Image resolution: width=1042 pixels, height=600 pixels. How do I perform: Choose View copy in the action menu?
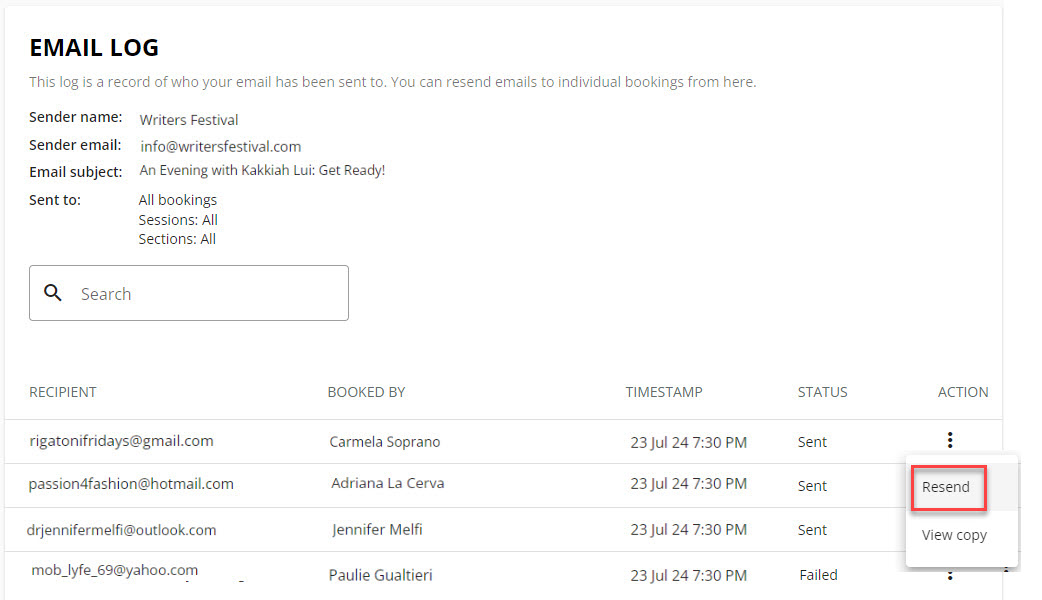coord(954,535)
